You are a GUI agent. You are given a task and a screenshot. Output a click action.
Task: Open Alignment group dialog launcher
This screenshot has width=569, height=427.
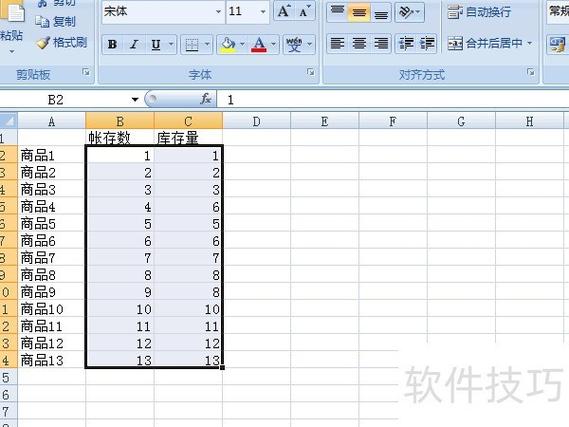tap(531, 72)
